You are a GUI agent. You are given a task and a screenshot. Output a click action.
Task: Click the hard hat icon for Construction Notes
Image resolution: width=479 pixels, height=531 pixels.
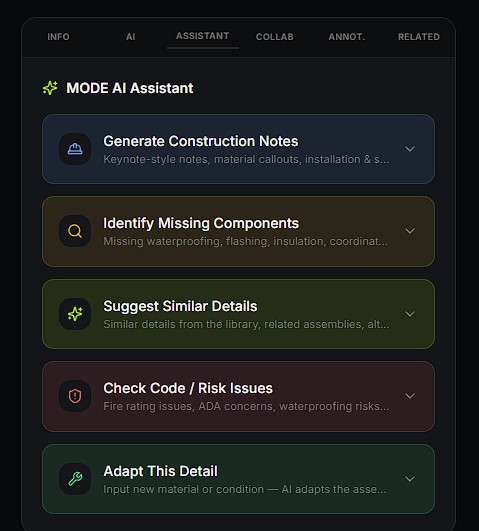pos(75,149)
